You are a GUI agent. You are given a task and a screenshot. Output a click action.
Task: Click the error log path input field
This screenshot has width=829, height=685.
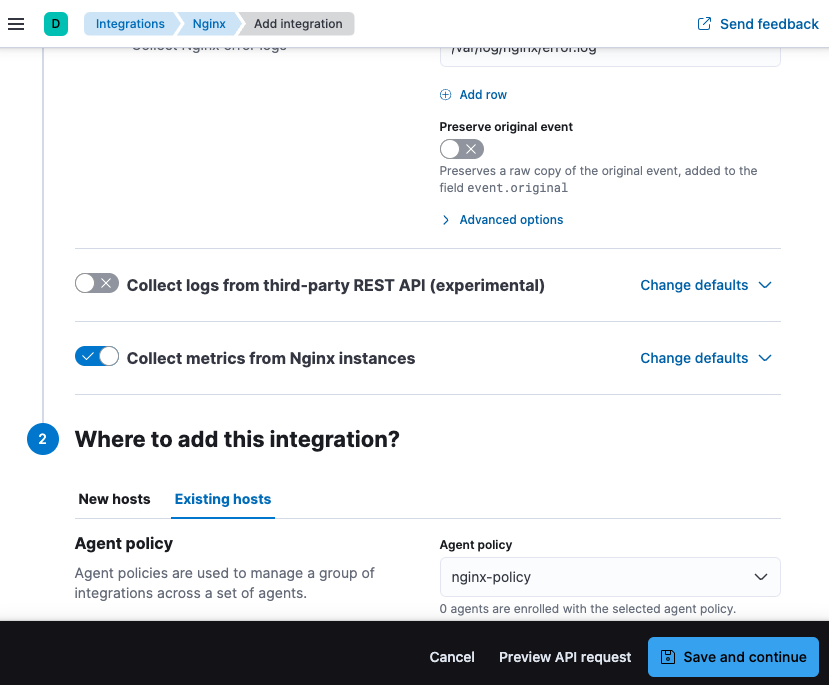(610, 48)
